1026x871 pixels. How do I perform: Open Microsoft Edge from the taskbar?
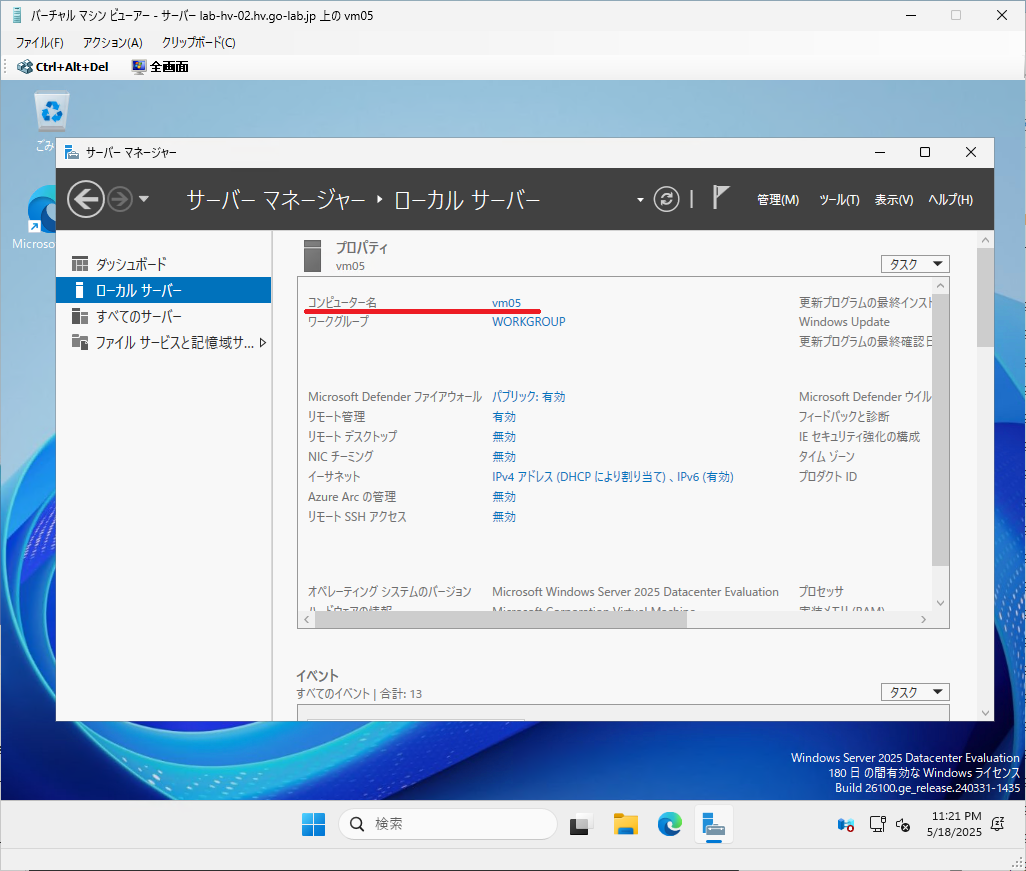pos(670,825)
